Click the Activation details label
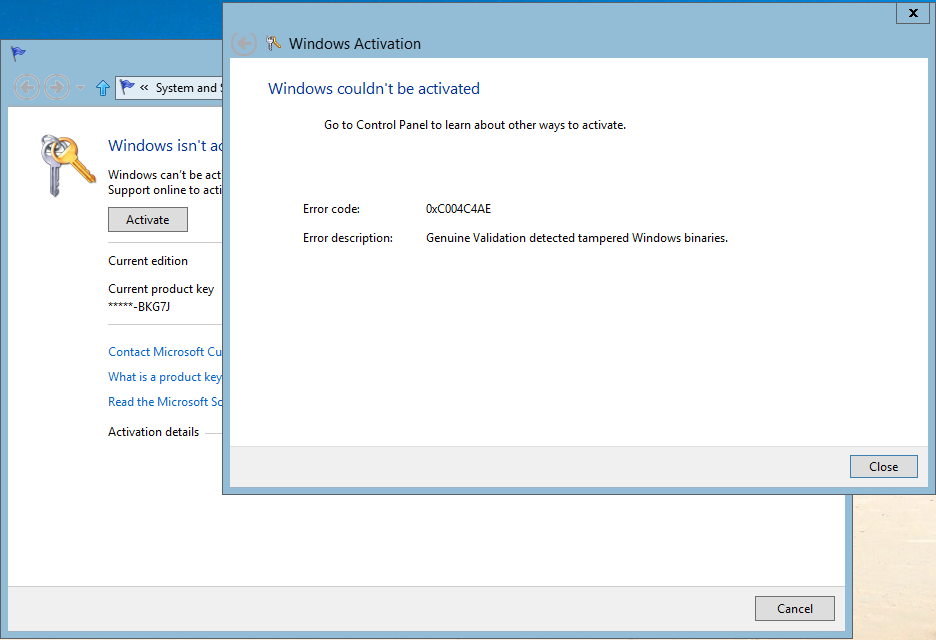 pos(153,432)
